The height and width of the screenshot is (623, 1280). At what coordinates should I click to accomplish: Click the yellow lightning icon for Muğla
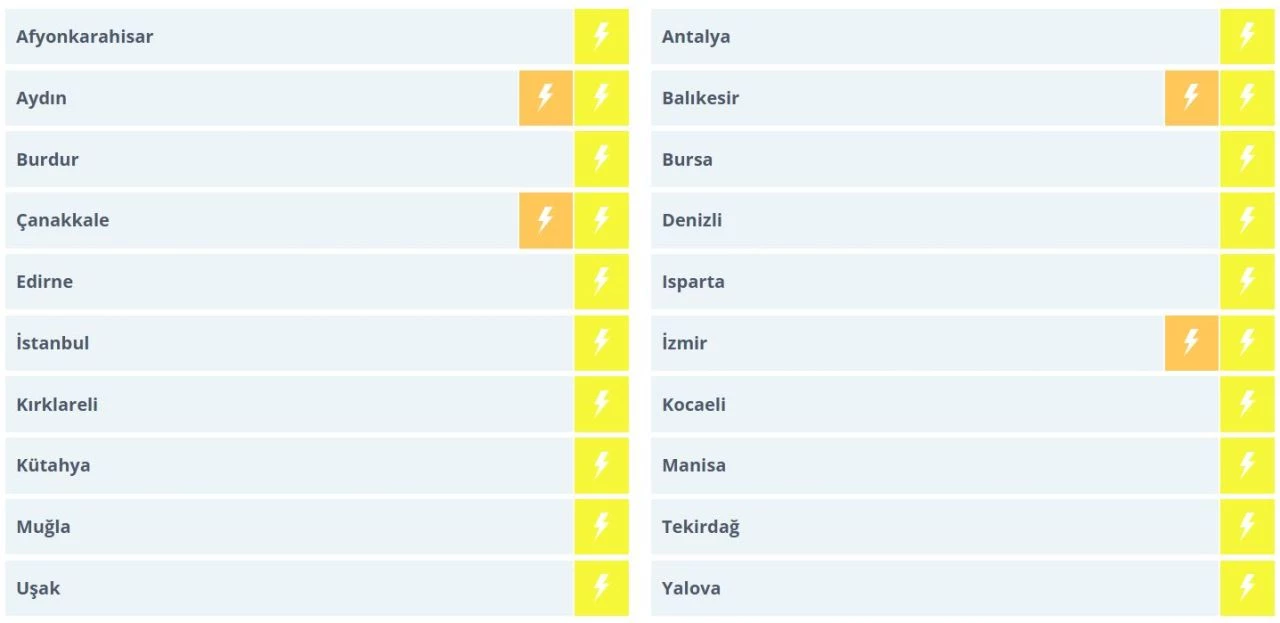601,527
